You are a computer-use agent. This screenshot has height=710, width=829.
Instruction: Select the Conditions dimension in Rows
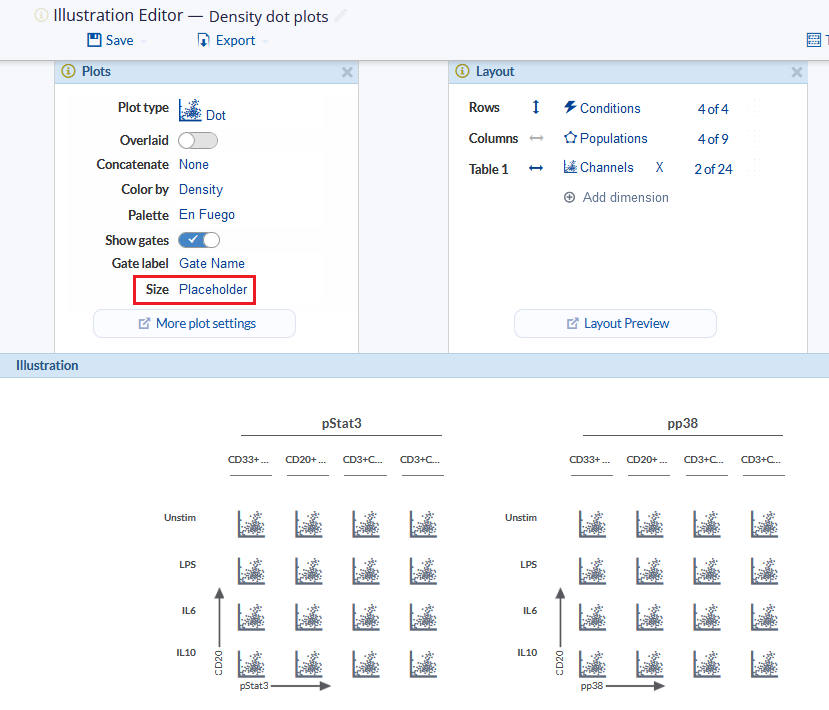[x=609, y=109]
